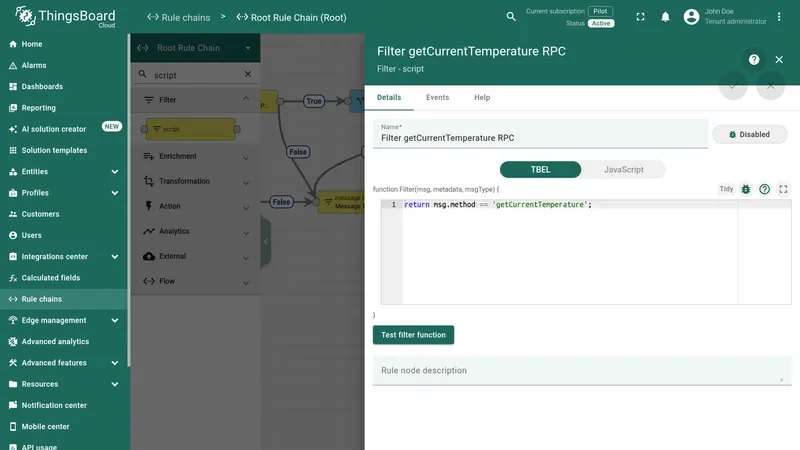
Task: Expand Edge management chevron
Action: click(x=115, y=320)
